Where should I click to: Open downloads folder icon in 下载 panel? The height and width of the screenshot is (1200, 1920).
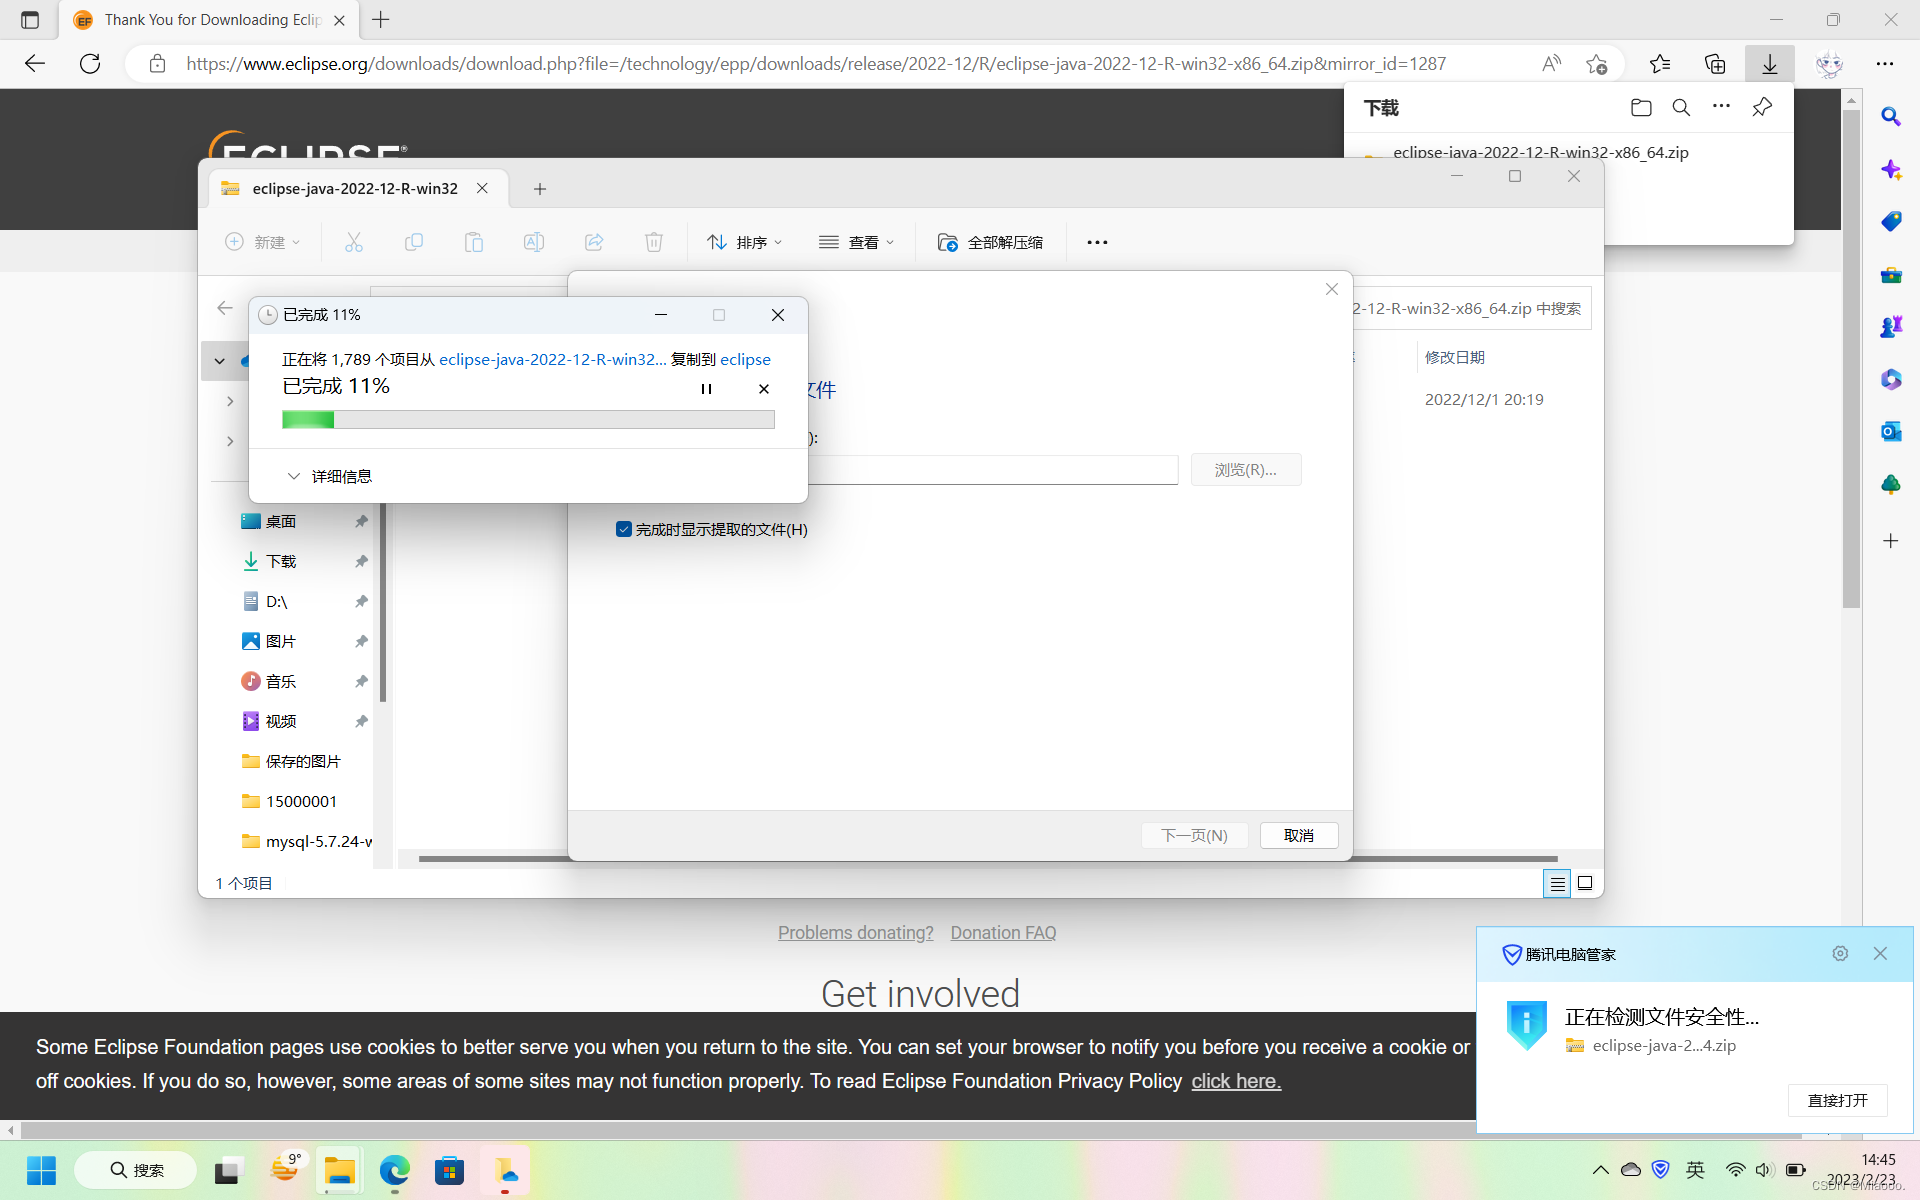tap(1640, 108)
